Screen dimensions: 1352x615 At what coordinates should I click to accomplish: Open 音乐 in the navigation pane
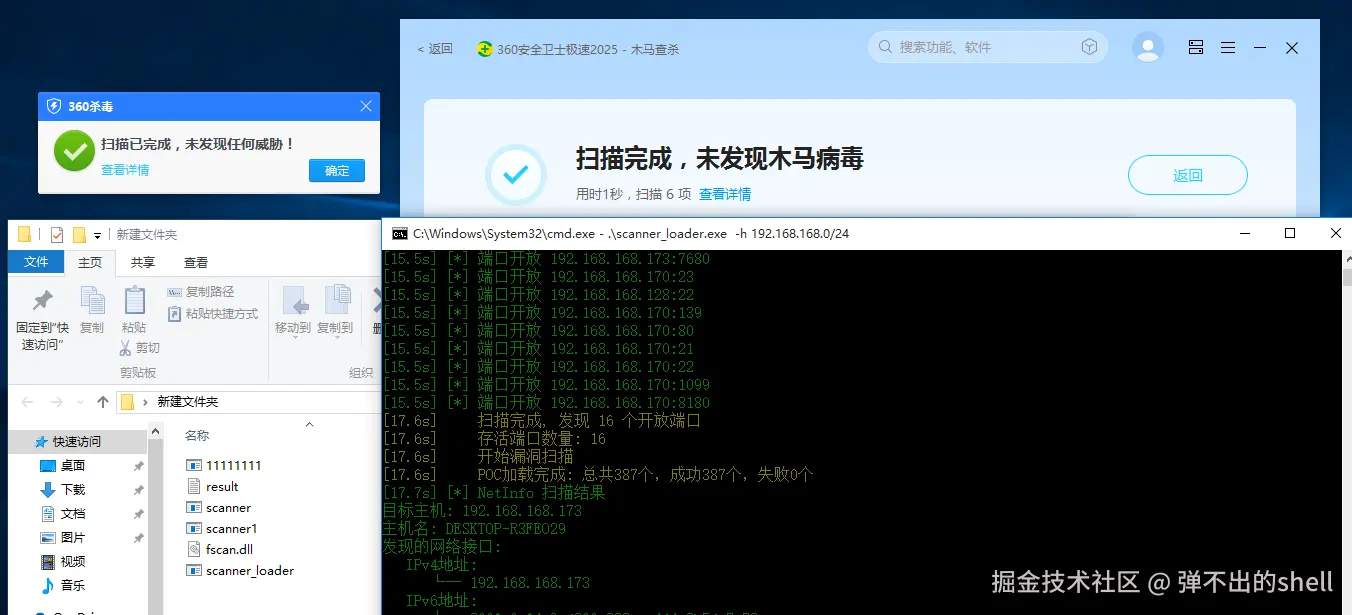tap(73, 585)
